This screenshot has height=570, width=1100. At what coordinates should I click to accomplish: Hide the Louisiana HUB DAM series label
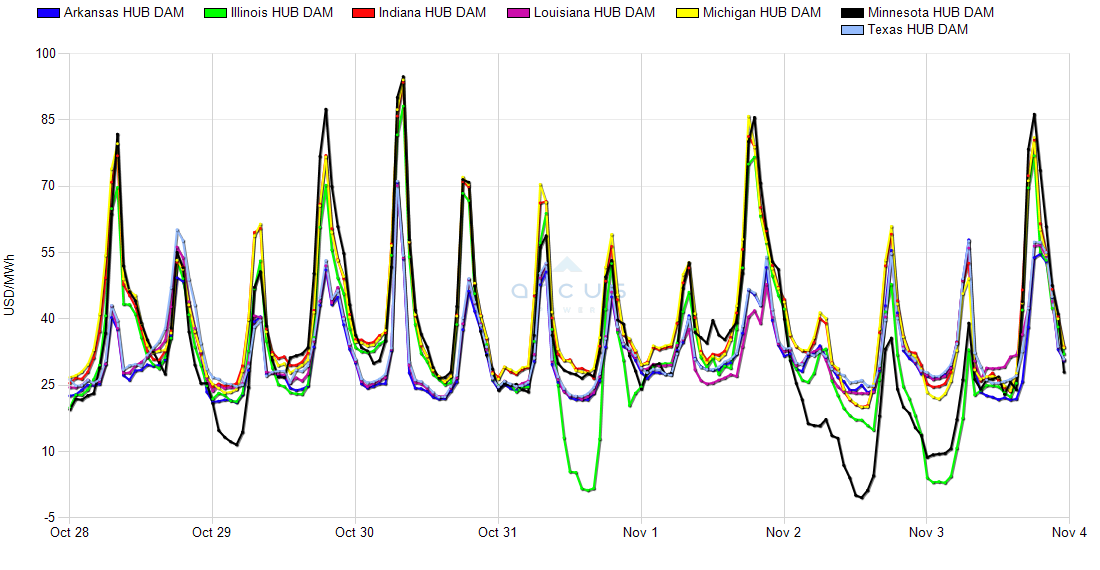tap(595, 13)
